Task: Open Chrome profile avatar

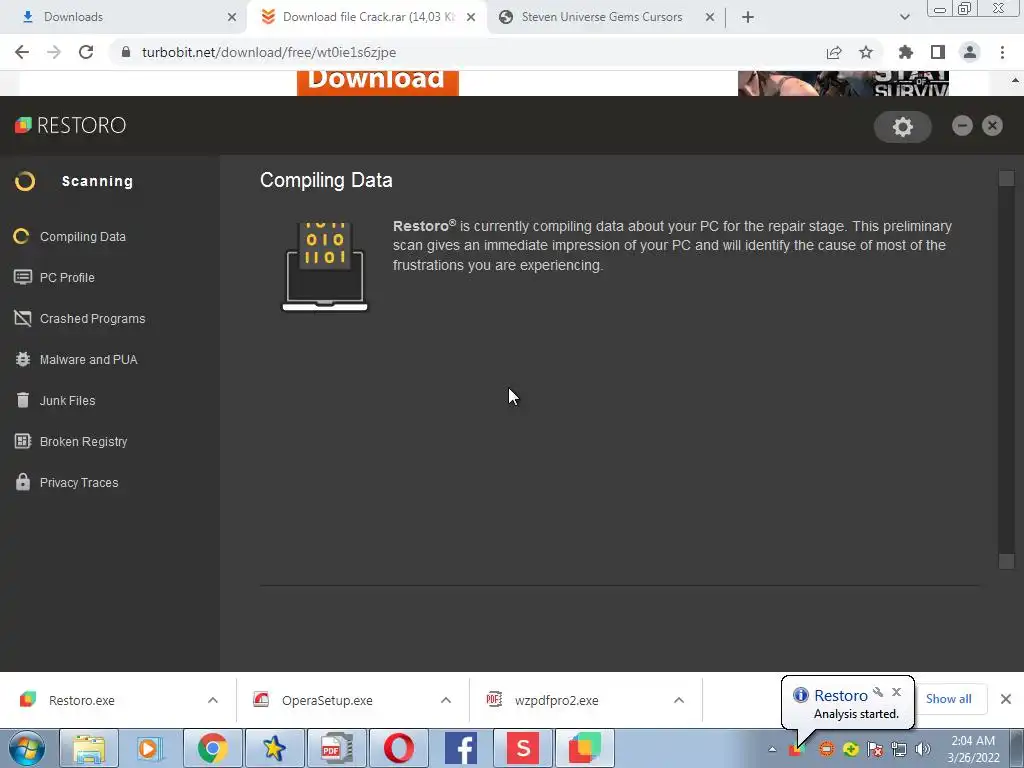Action: (x=970, y=52)
